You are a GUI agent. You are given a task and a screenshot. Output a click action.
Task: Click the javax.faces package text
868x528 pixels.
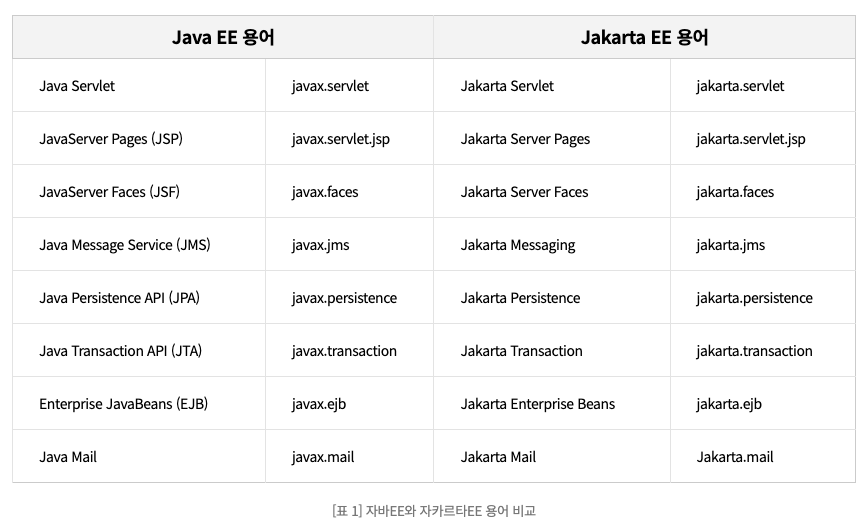325,192
